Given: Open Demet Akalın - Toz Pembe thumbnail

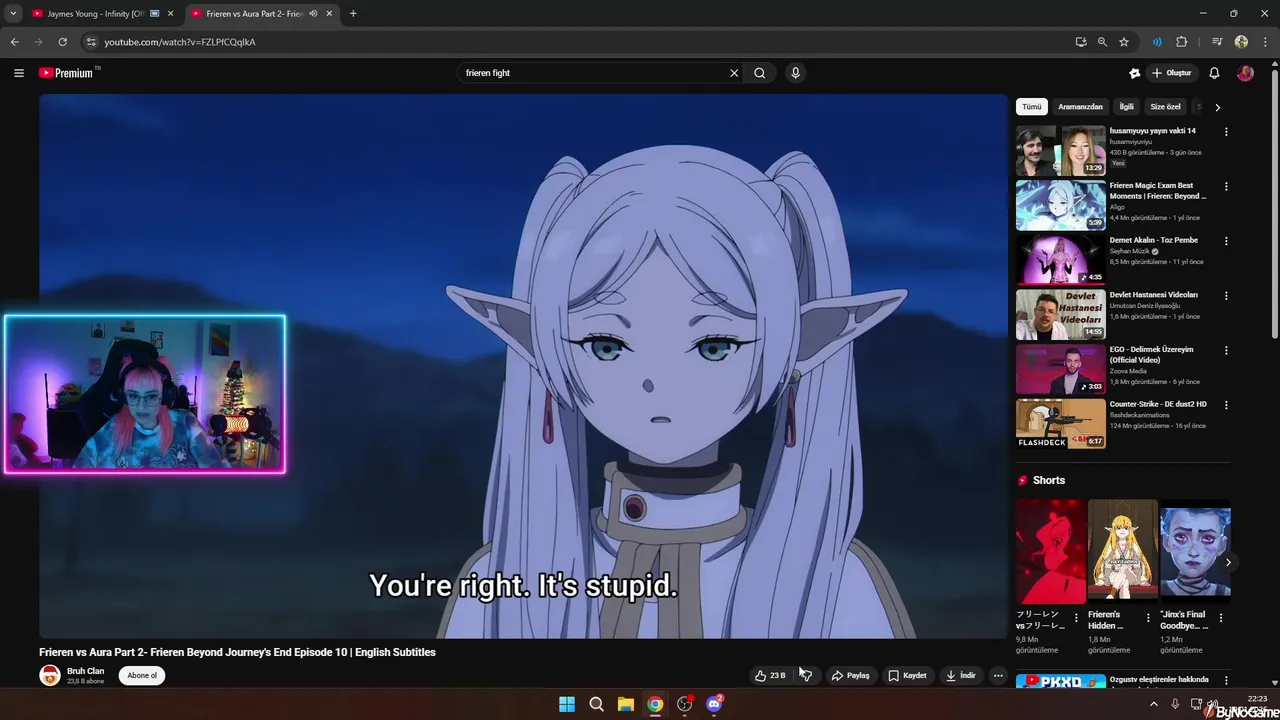Looking at the screenshot, I should point(1061,260).
